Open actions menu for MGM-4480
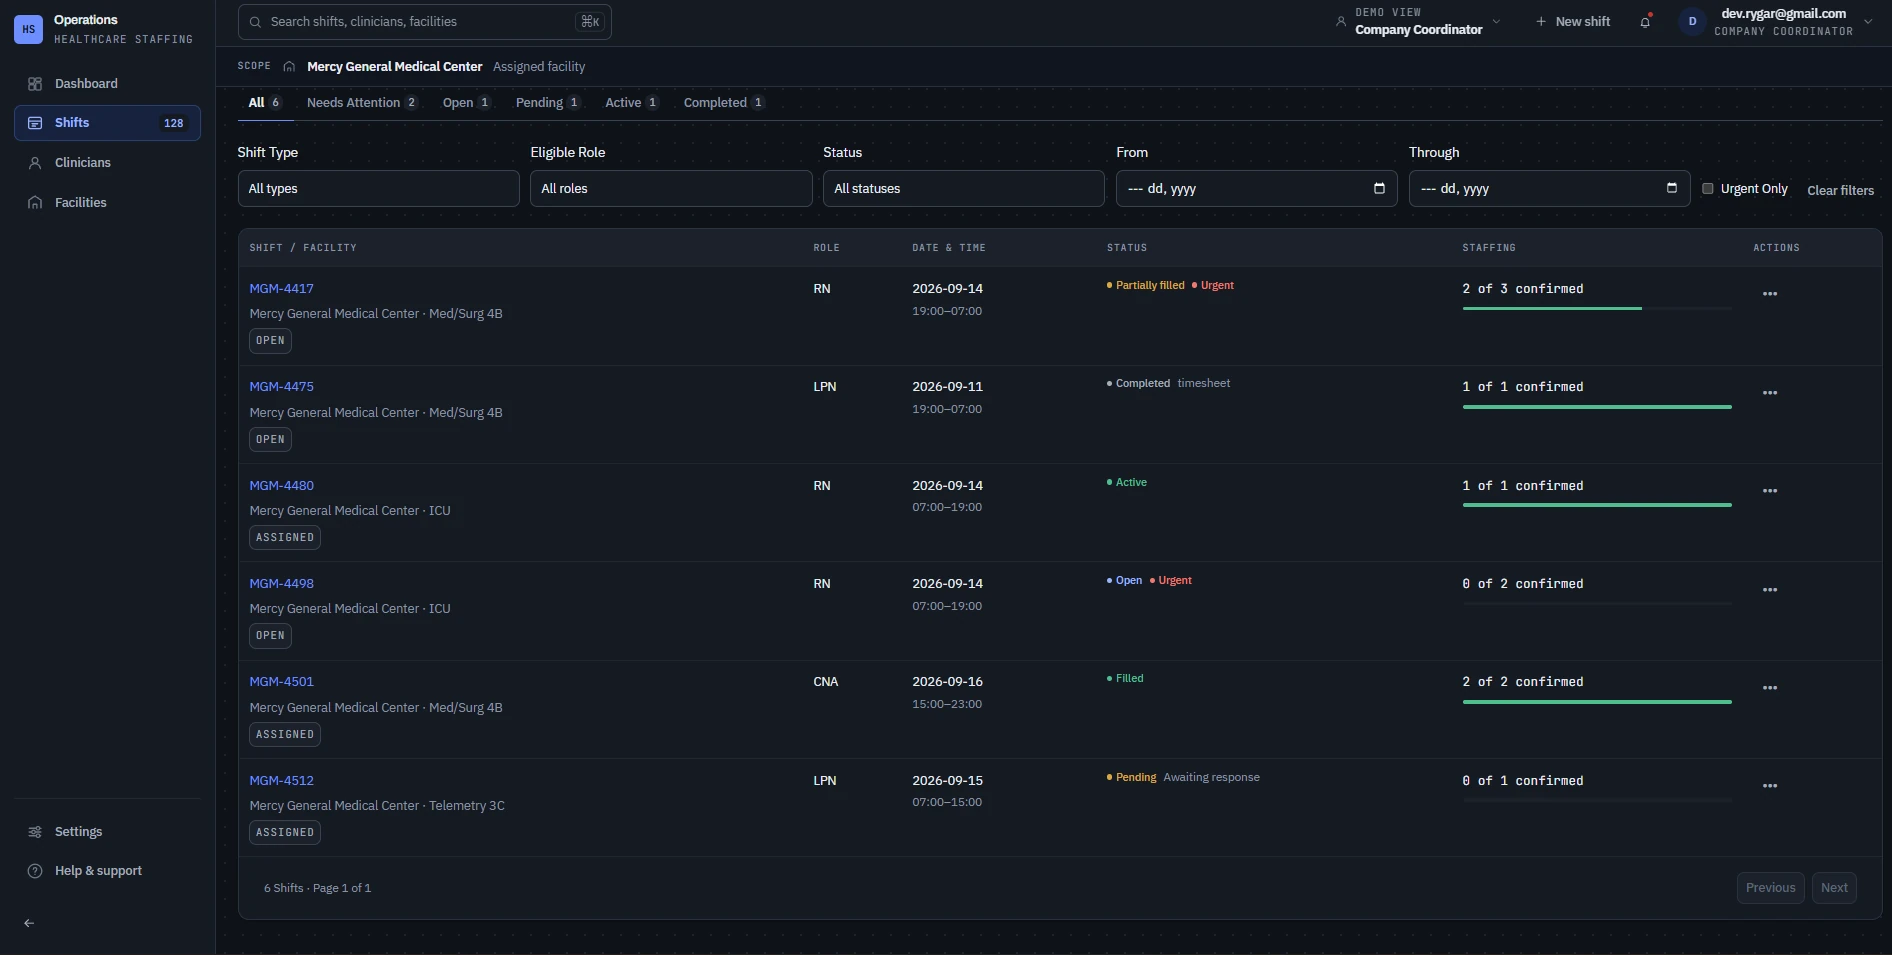This screenshot has width=1892, height=955. [1770, 491]
